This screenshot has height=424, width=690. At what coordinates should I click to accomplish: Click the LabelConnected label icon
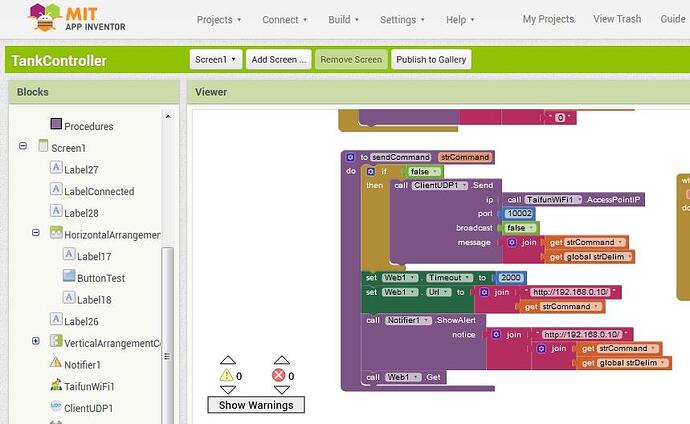56,189
